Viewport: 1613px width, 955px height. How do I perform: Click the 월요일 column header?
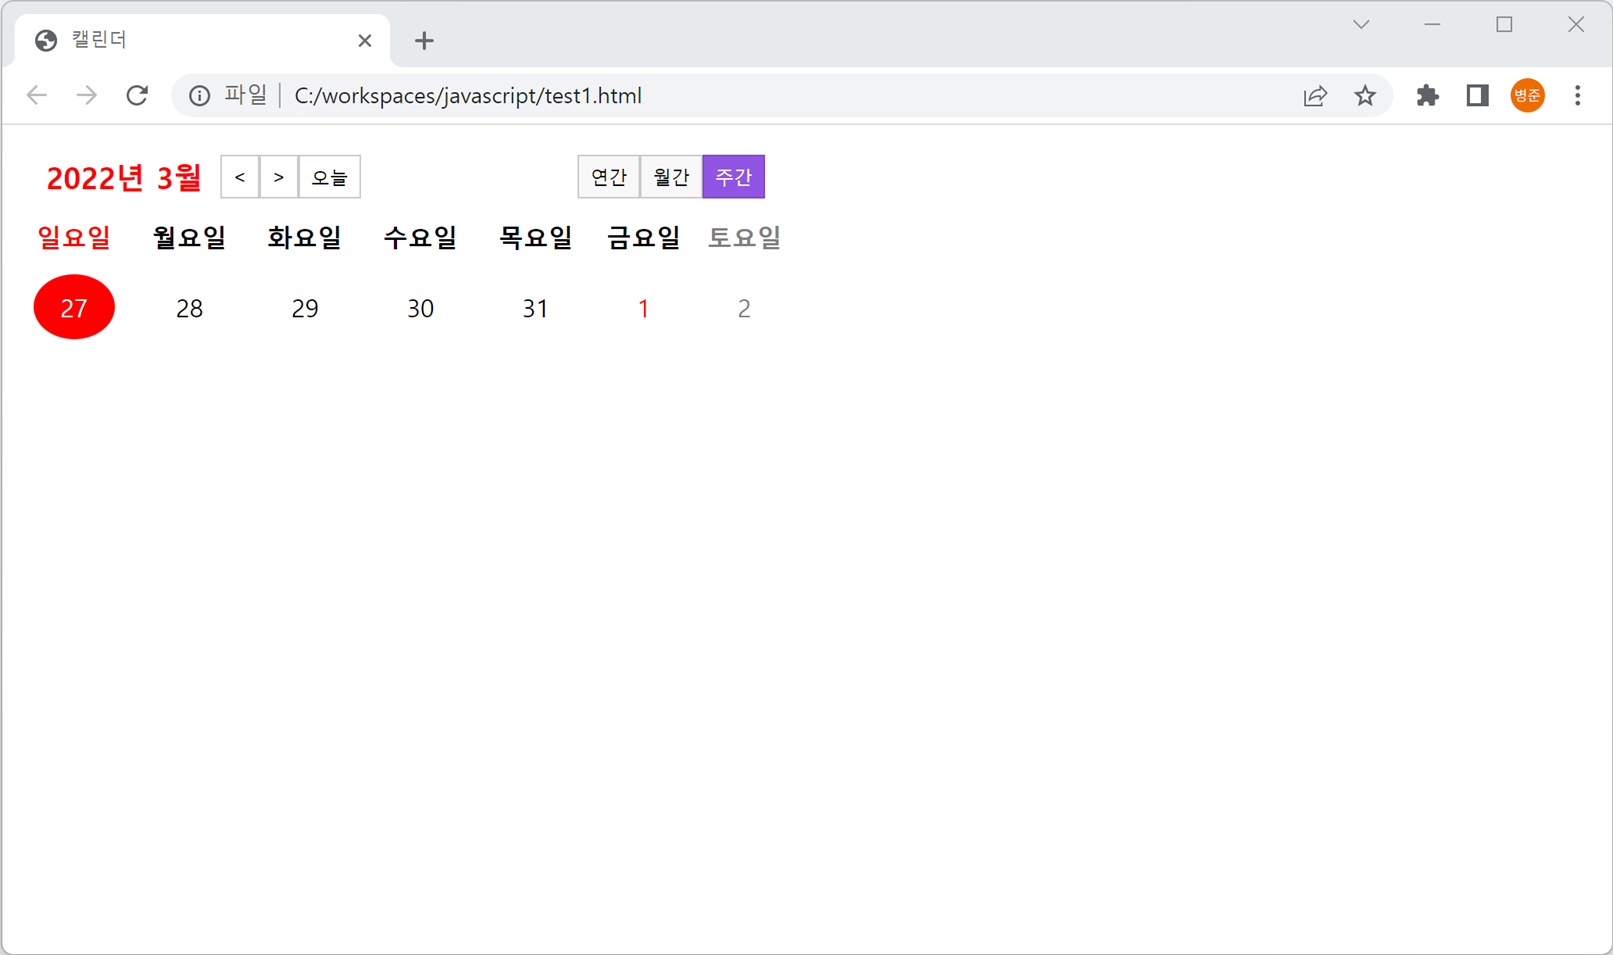click(x=190, y=238)
